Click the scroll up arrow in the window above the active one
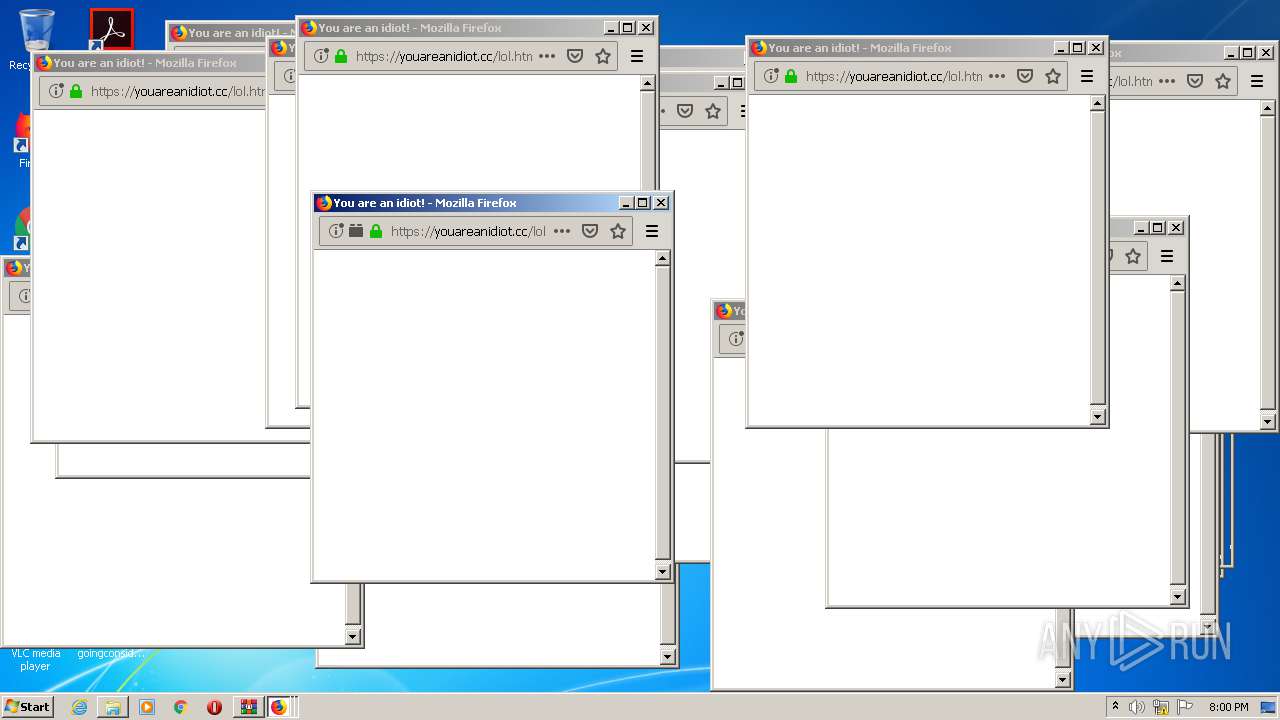The height and width of the screenshot is (720, 1280). 647,84
